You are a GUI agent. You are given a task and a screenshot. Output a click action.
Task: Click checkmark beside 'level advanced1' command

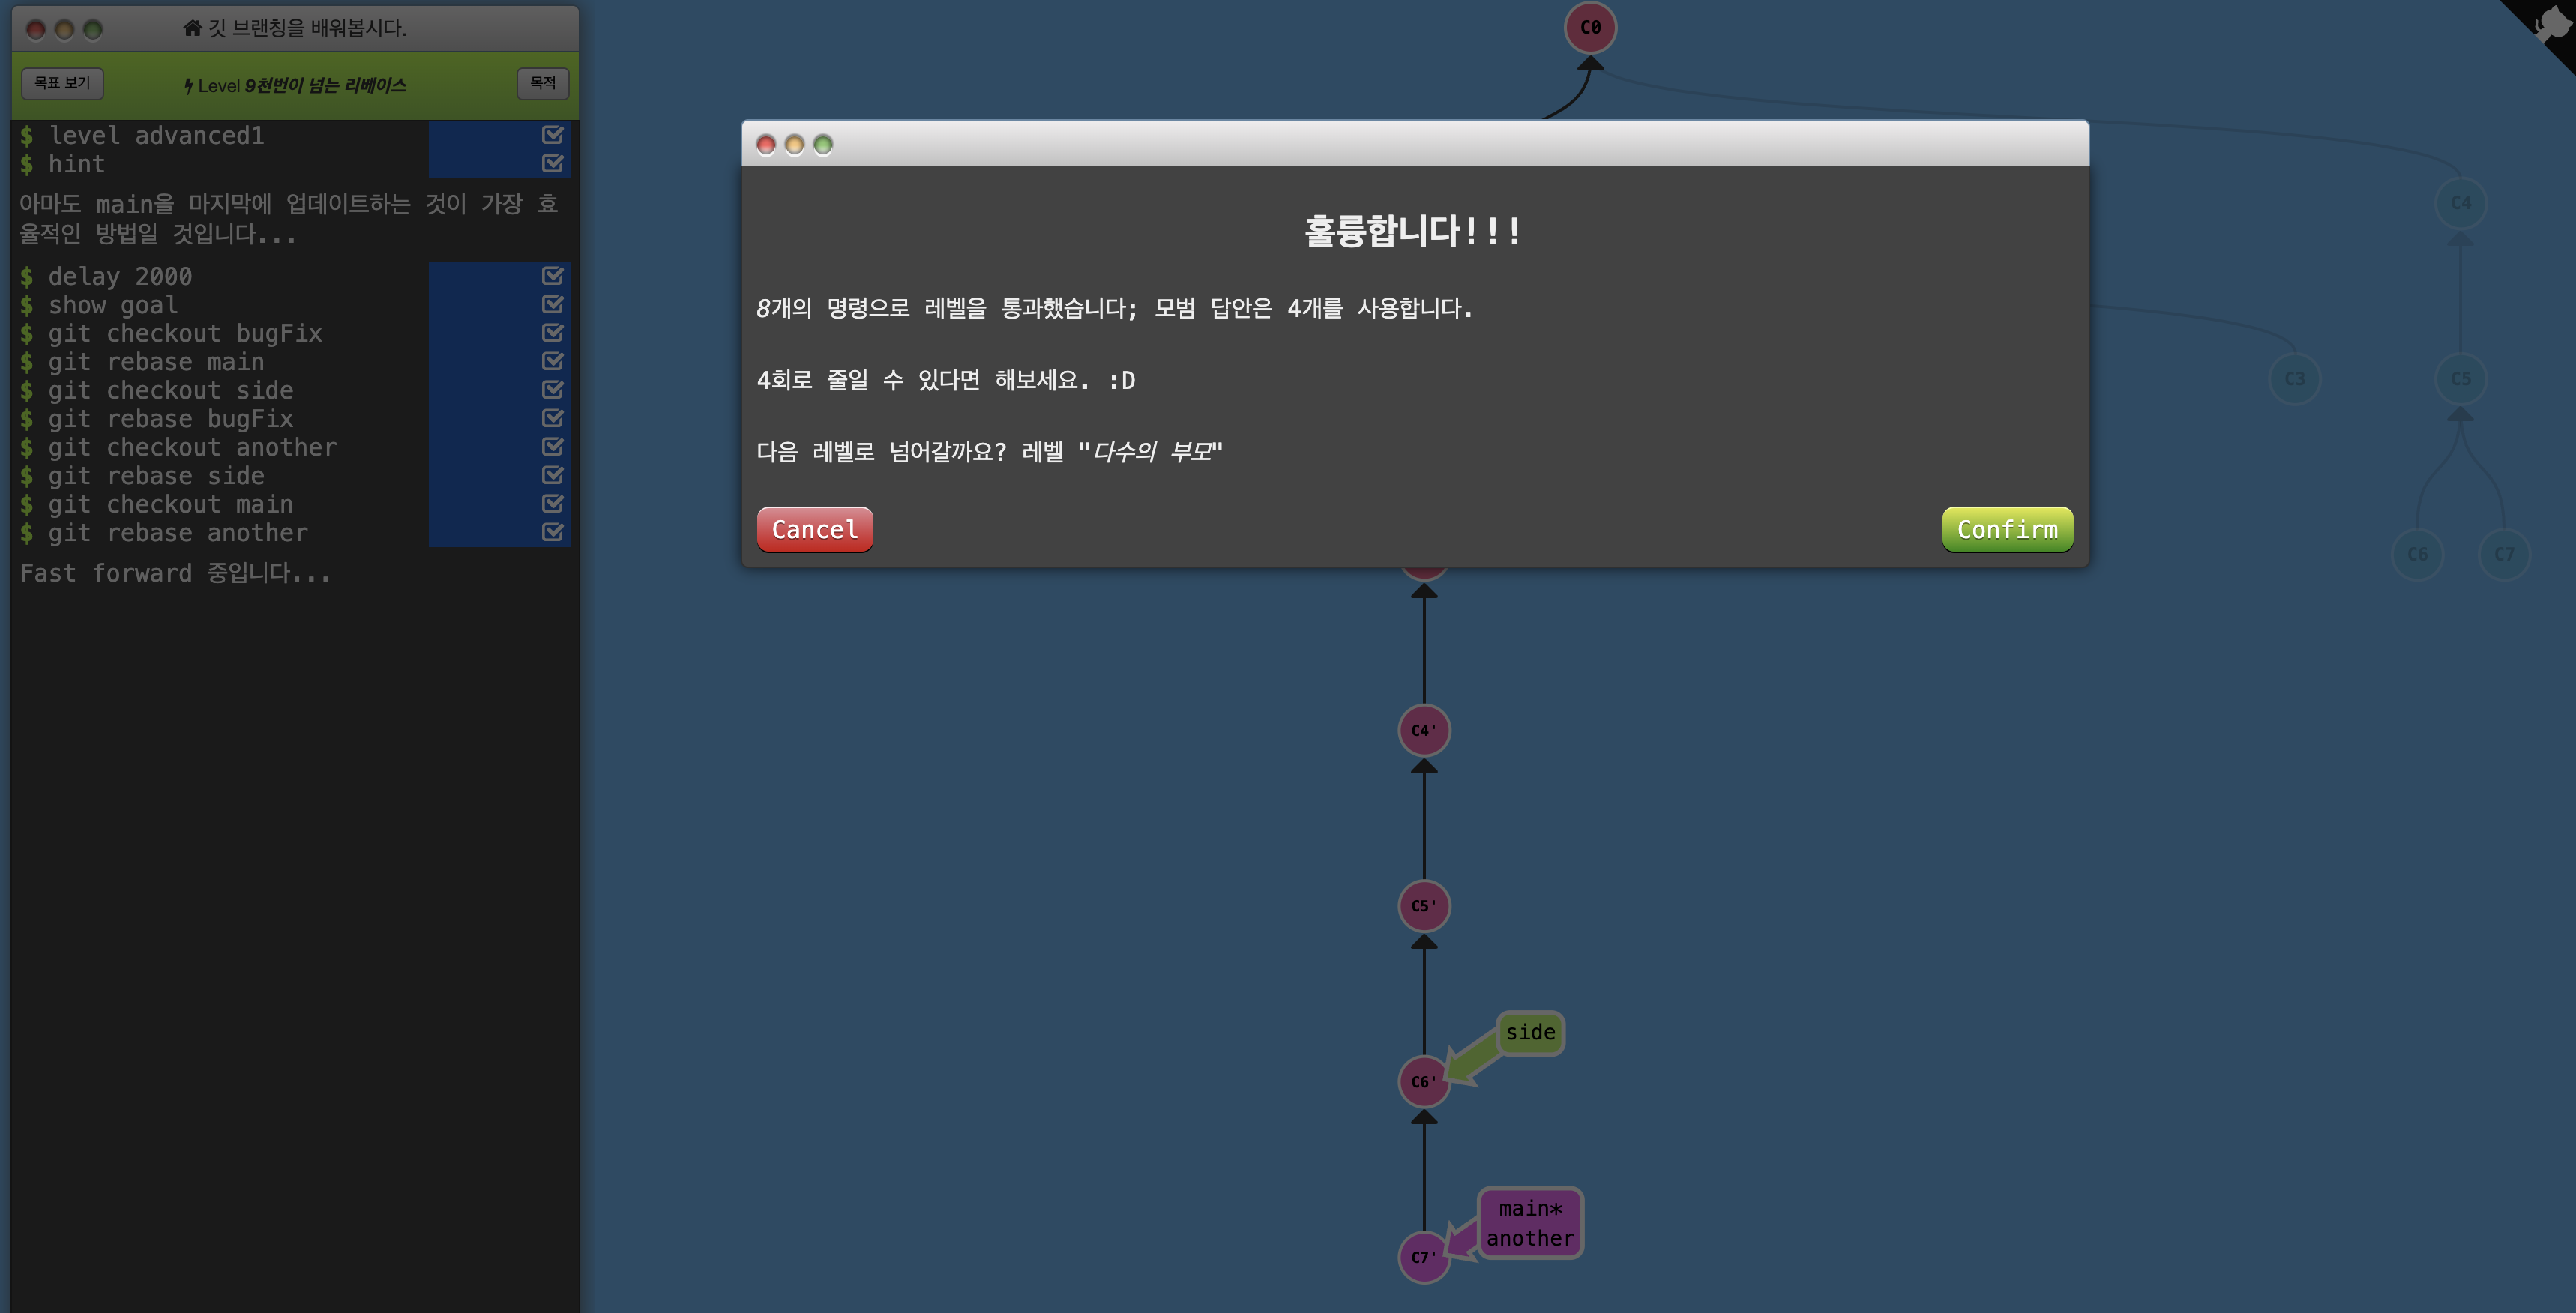[552, 135]
